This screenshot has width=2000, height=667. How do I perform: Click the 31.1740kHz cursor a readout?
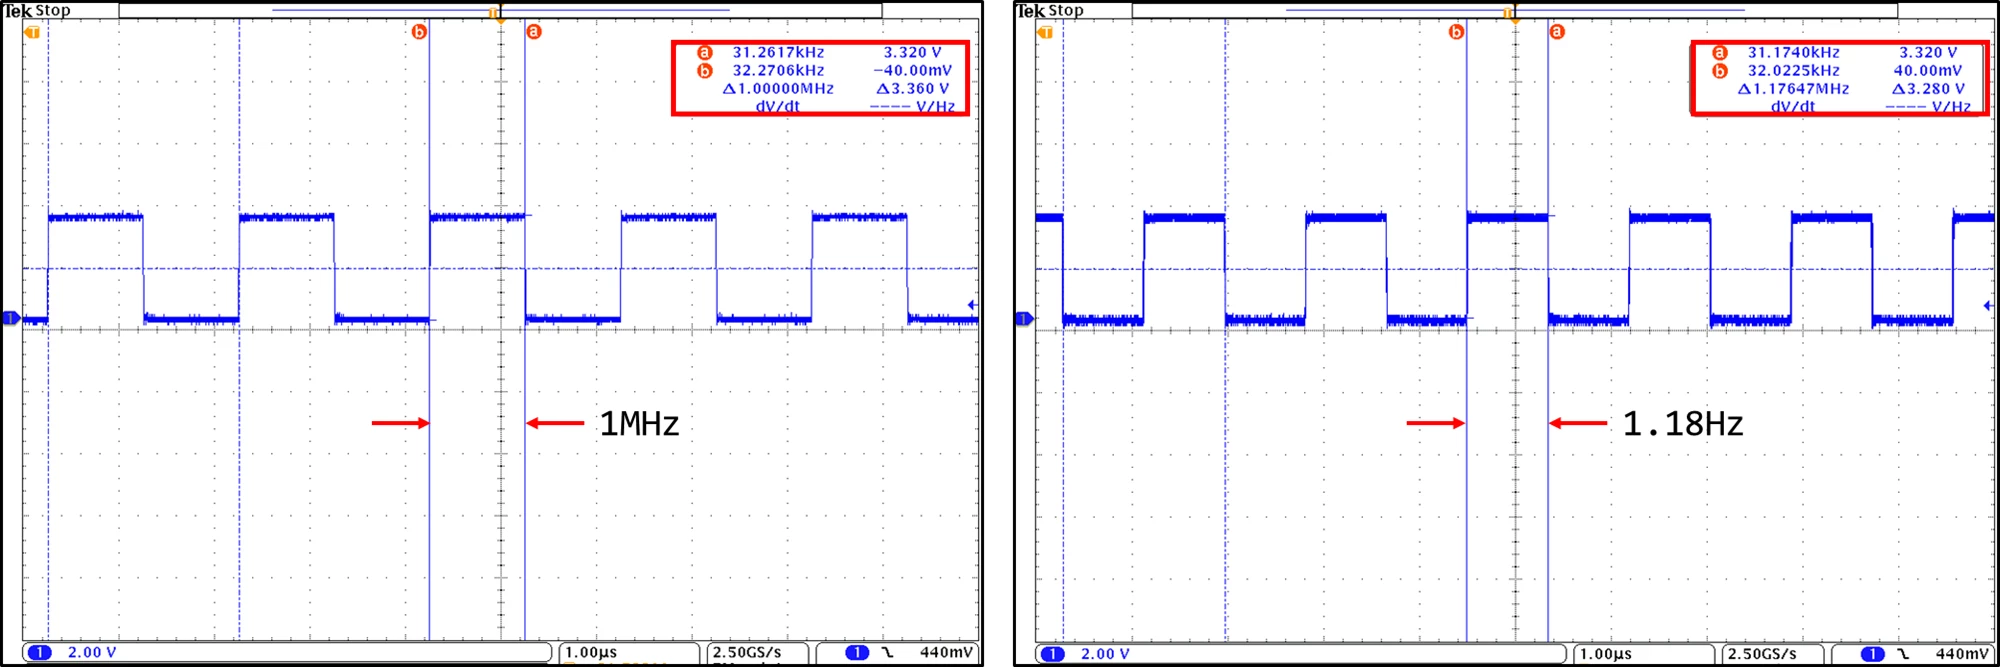click(x=1794, y=53)
